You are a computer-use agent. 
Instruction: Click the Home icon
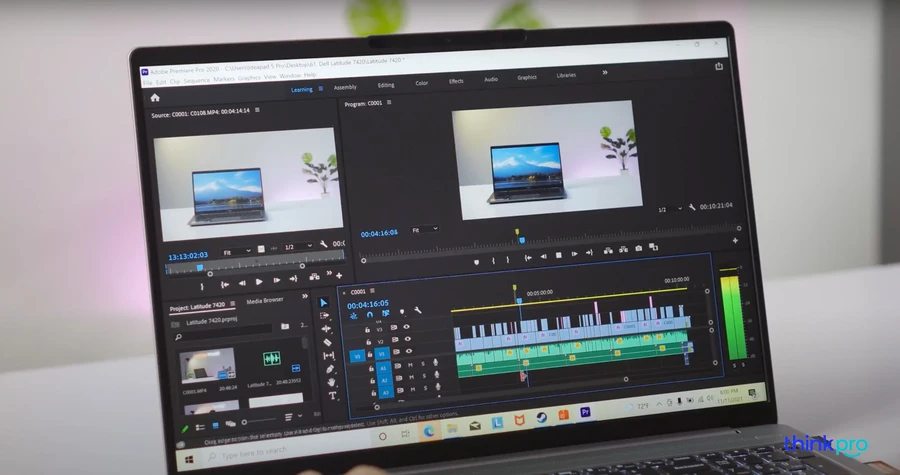155,98
